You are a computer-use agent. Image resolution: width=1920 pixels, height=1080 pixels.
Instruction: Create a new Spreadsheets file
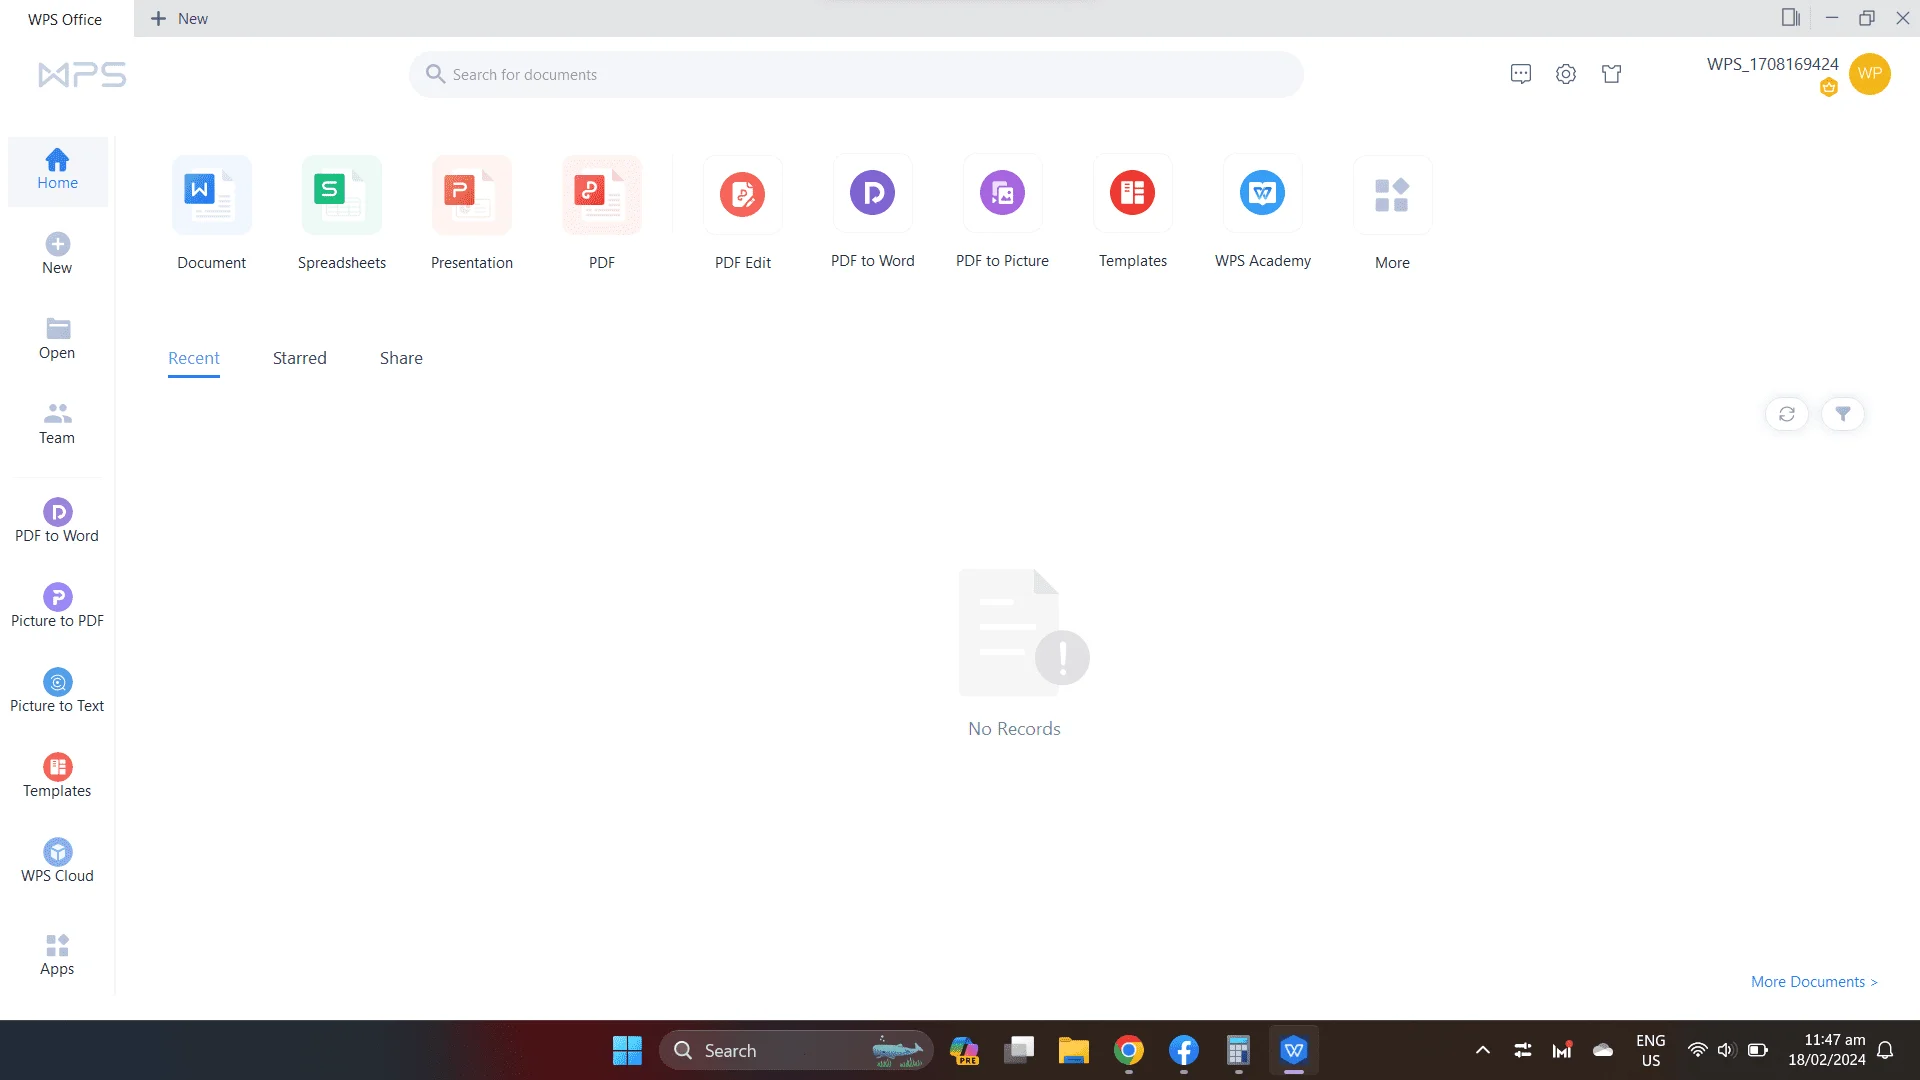(341, 195)
